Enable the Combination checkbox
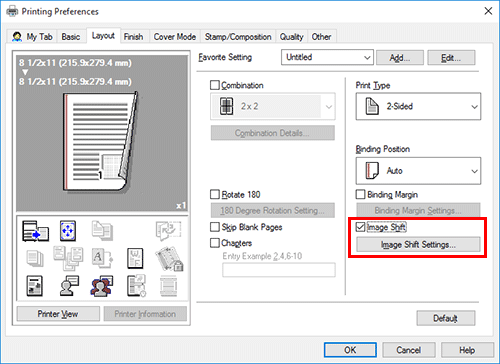The image size is (500, 364). [215, 85]
